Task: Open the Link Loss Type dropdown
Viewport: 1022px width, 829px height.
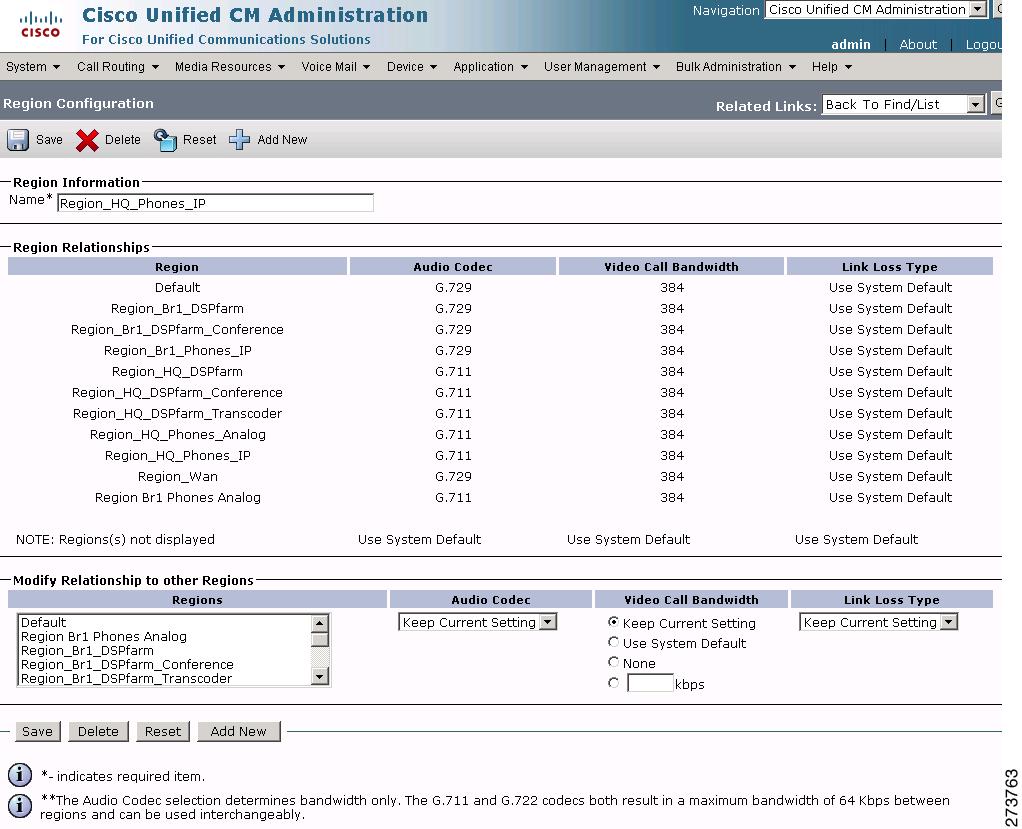Action: [878, 622]
